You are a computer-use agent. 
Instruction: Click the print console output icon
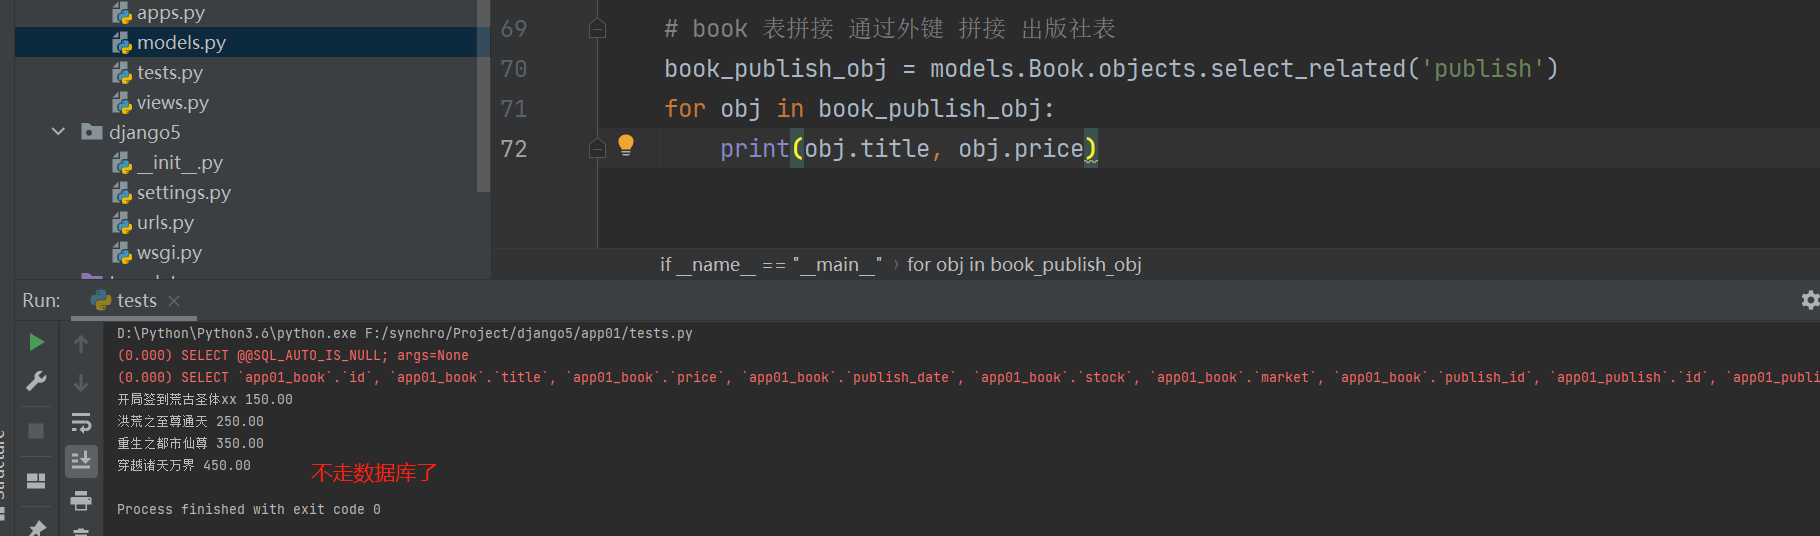[81, 500]
